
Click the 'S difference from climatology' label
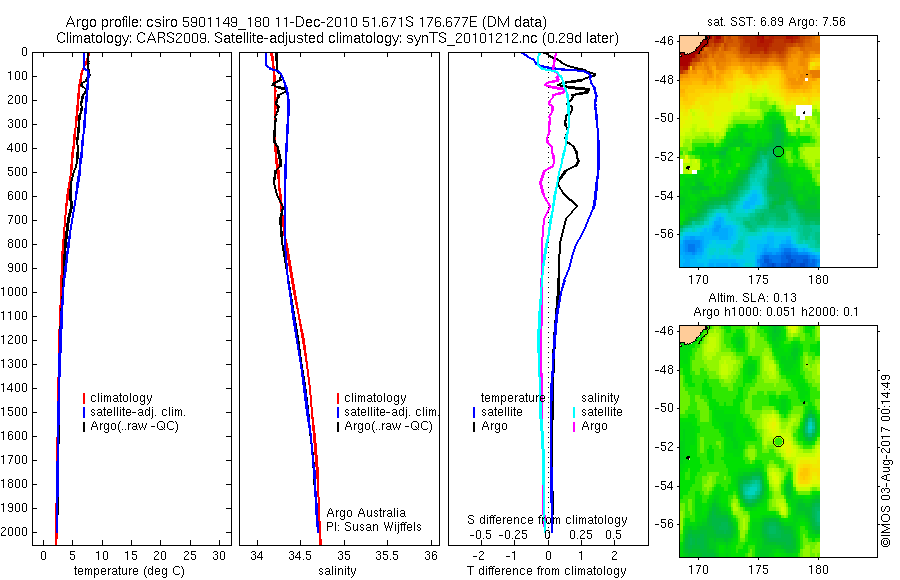point(547,520)
